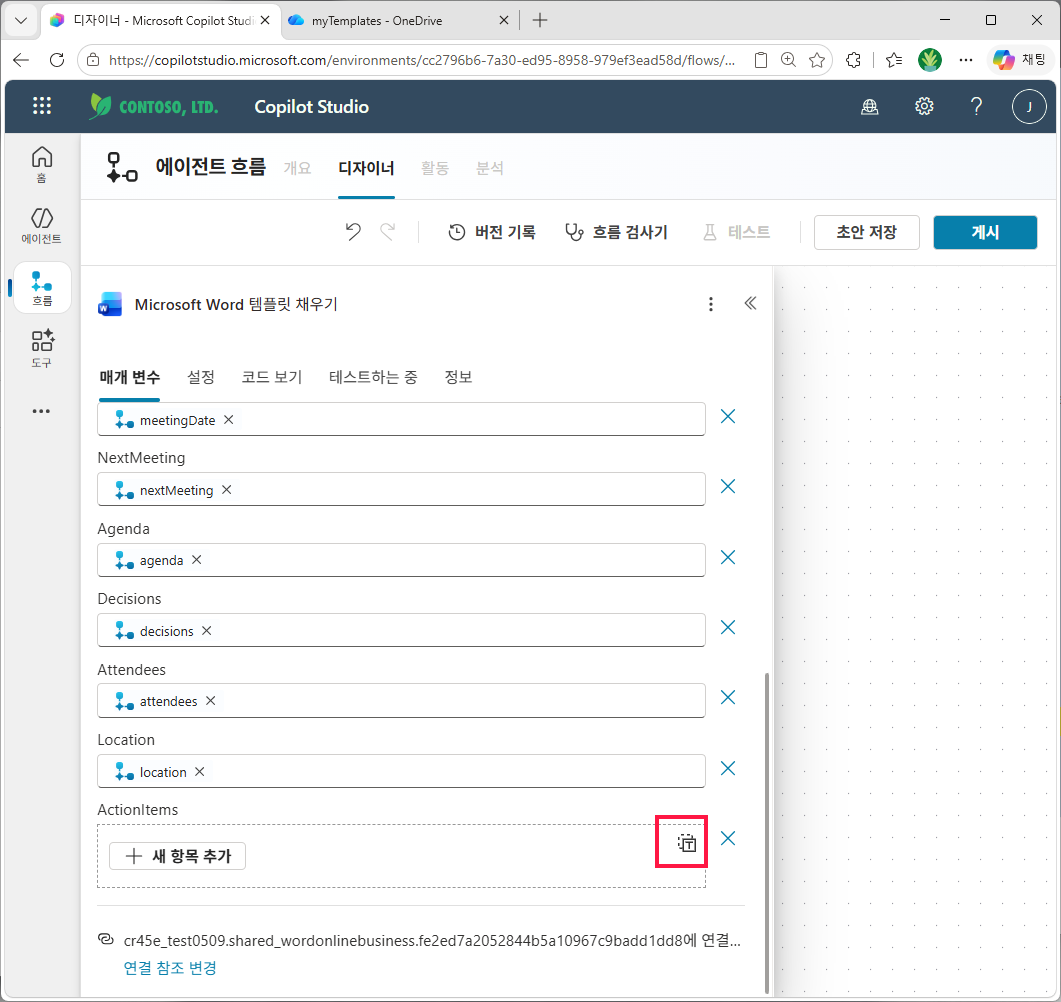Switch to the Settings (설정) tab
Viewport: 1061px width, 1002px height.
[201, 377]
